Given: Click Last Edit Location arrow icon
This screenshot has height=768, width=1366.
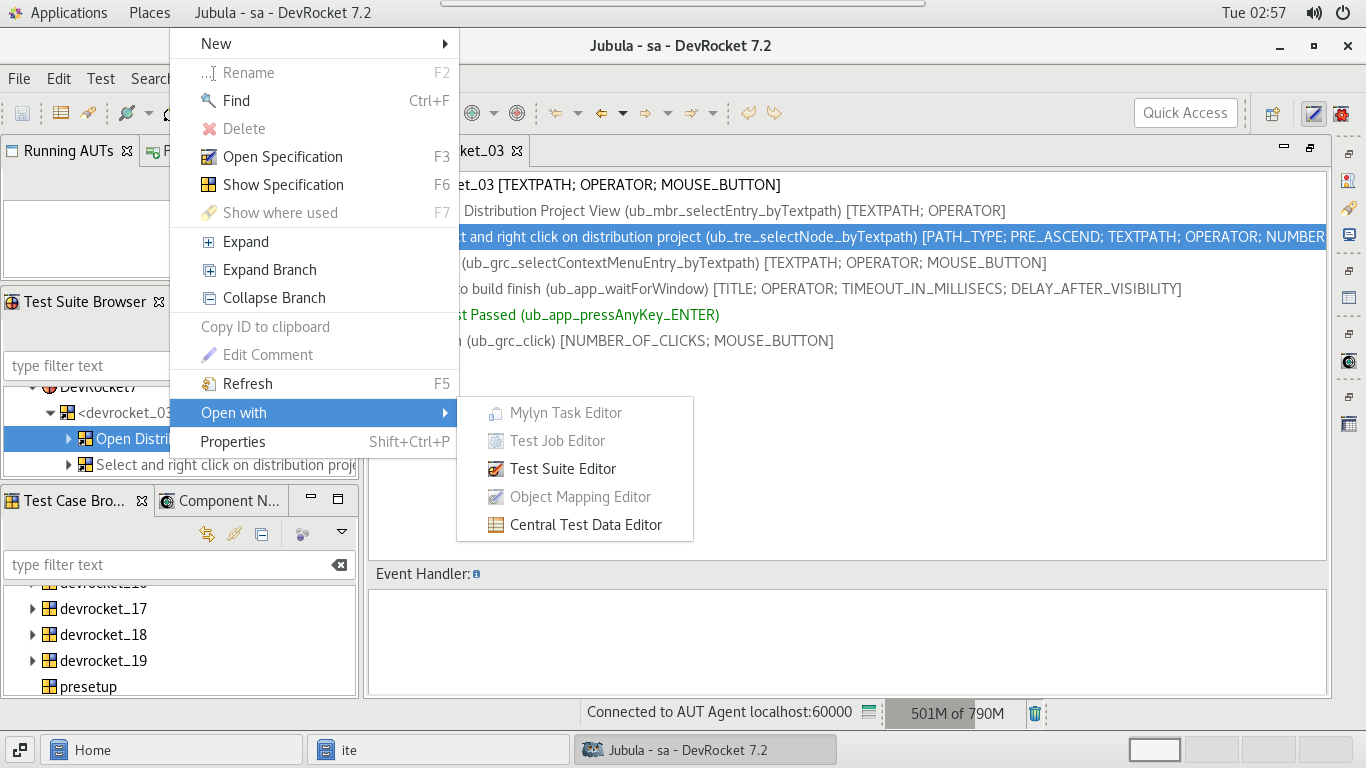Looking at the screenshot, I should coord(556,113).
